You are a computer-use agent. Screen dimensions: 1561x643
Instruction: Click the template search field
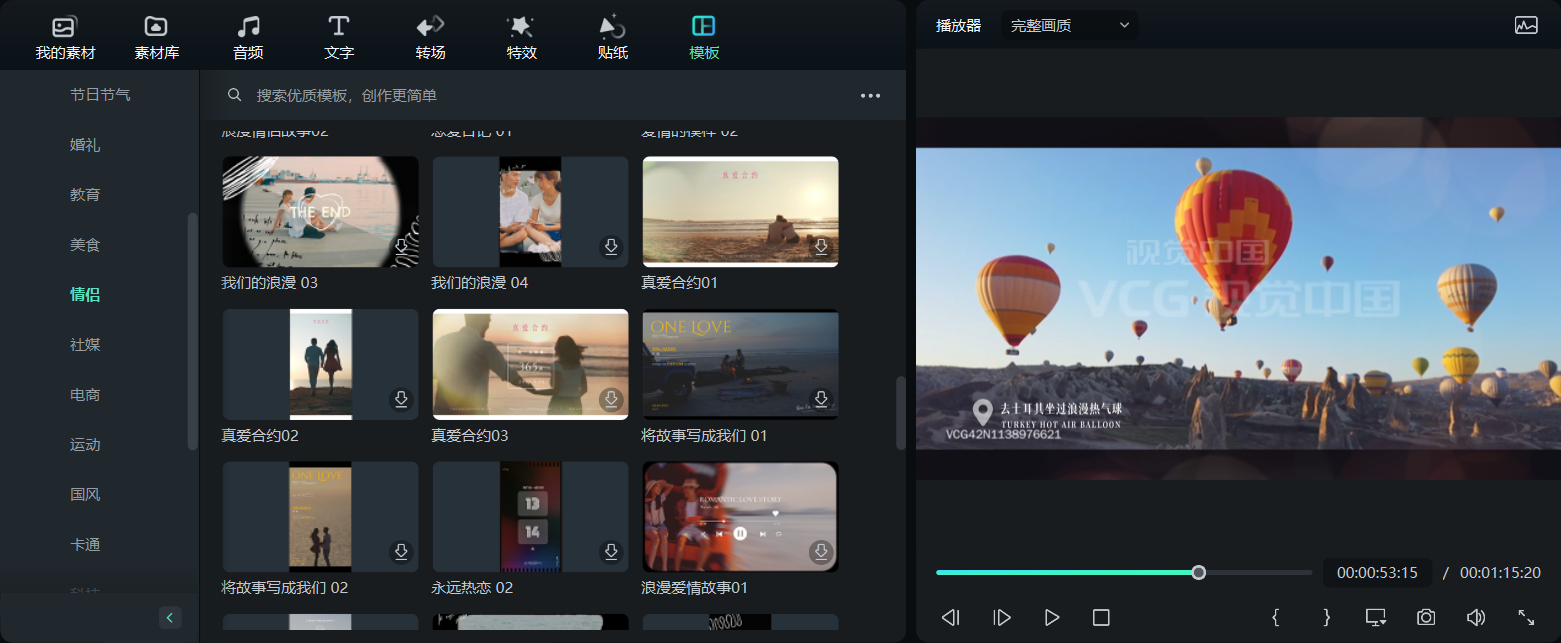click(x=540, y=96)
